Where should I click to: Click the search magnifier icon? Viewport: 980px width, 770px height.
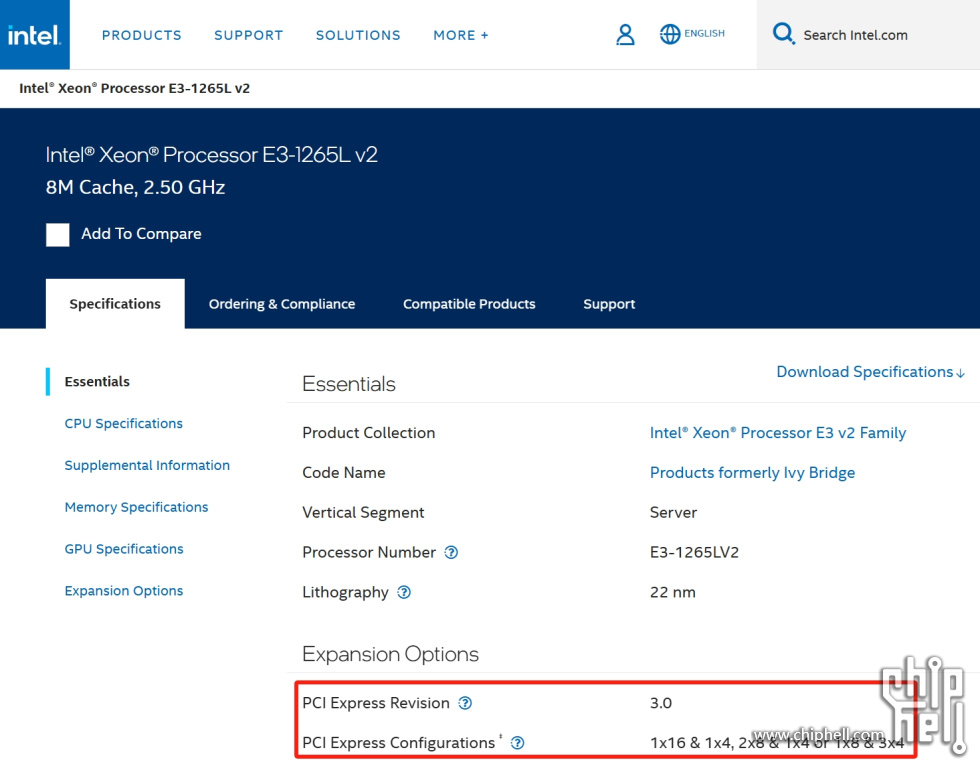(x=783, y=33)
